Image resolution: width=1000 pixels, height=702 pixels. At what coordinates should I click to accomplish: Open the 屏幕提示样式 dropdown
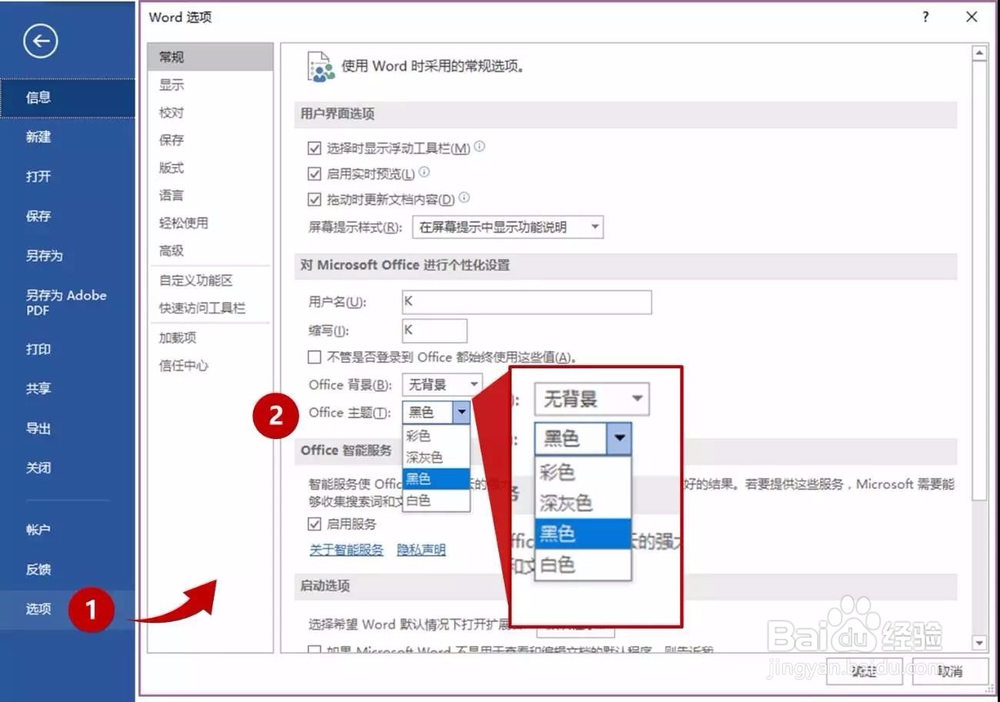(x=593, y=227)
